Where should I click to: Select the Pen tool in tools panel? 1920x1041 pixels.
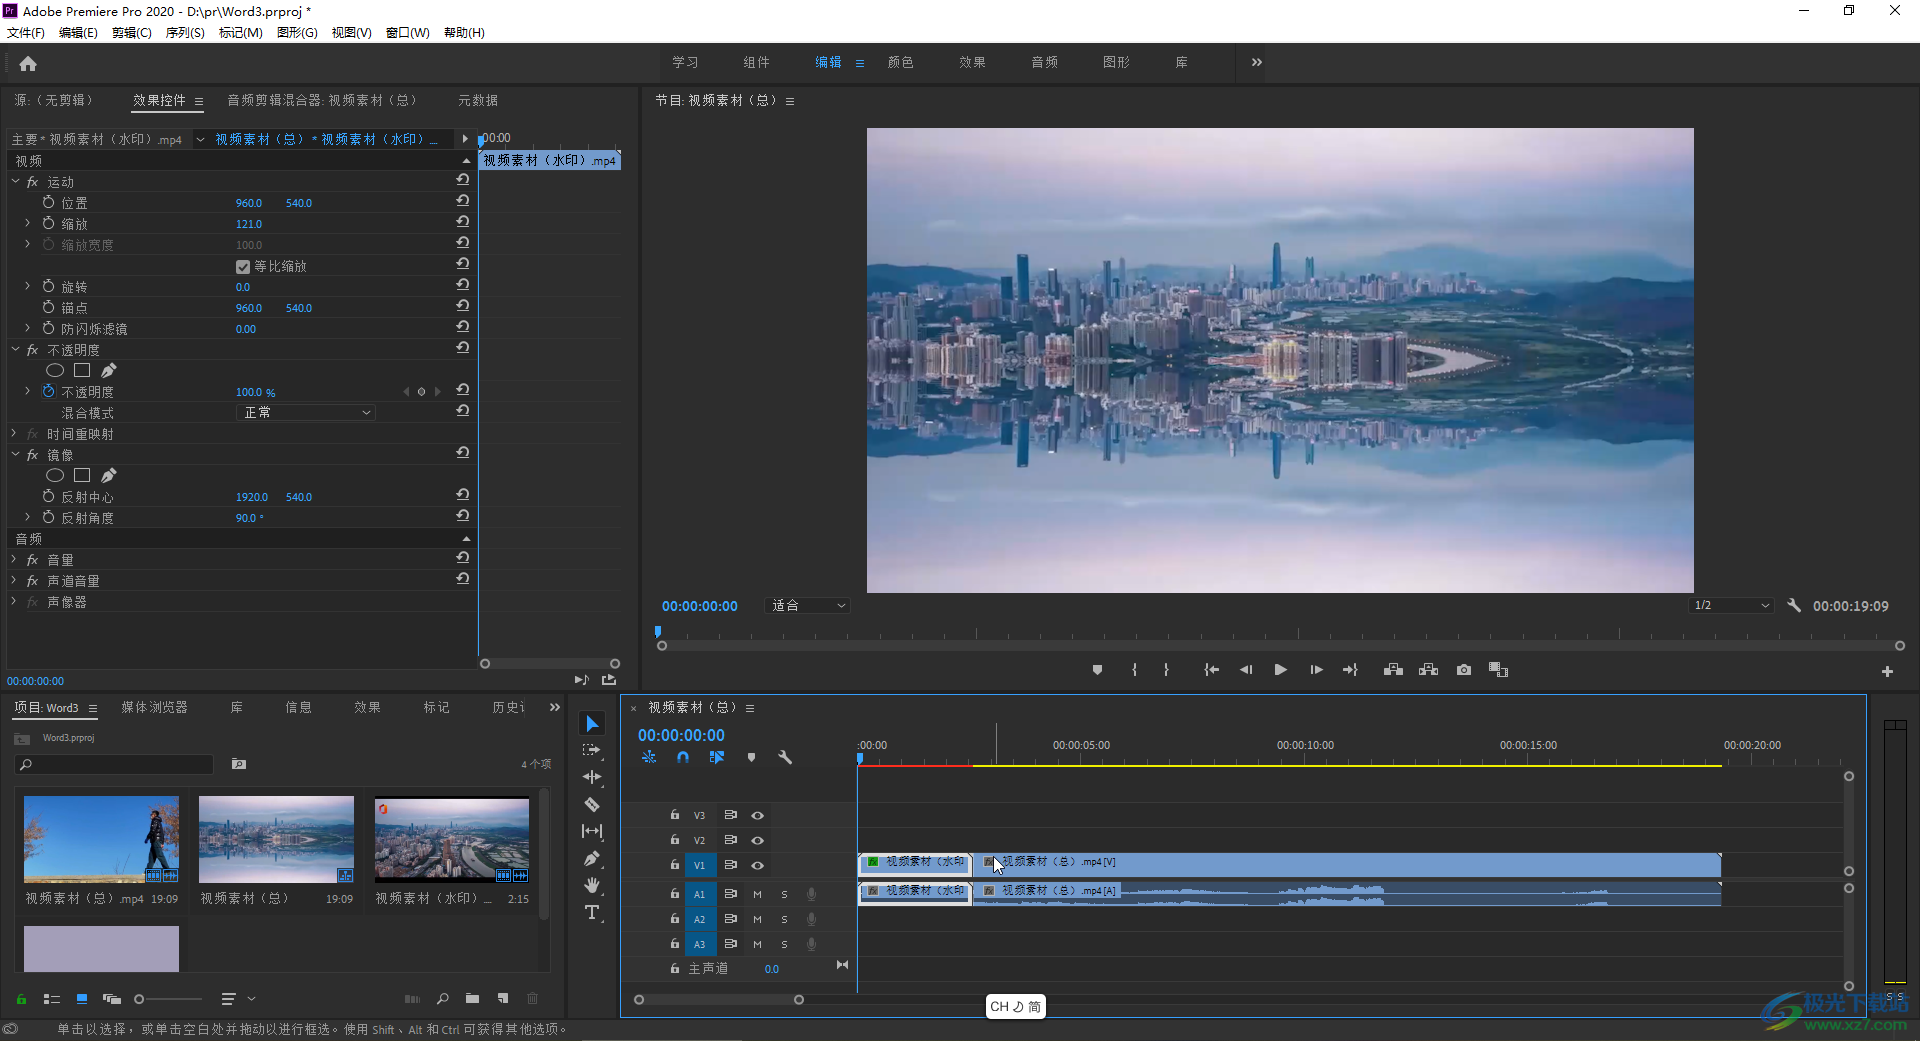592,858
